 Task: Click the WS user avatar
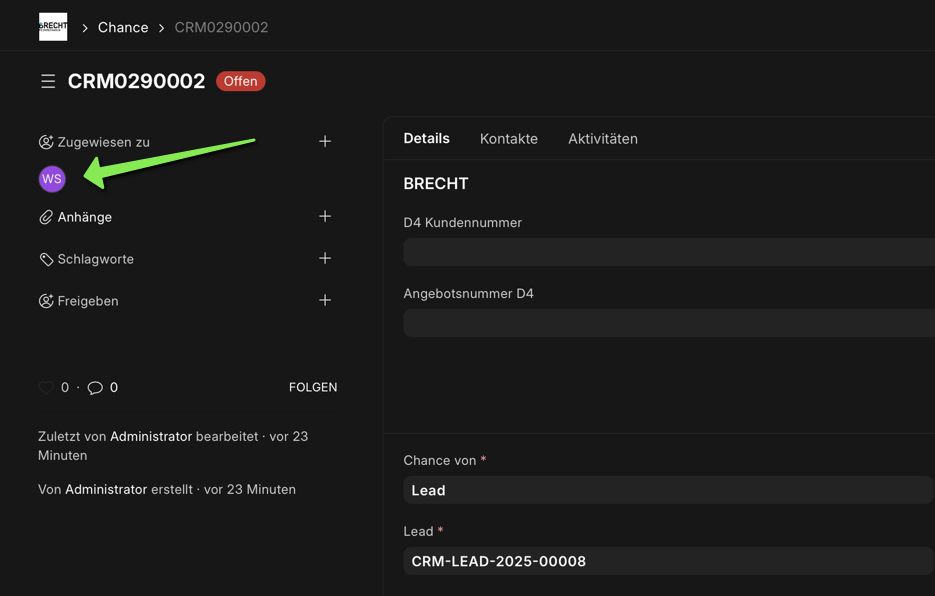click(x=52, y=179)
